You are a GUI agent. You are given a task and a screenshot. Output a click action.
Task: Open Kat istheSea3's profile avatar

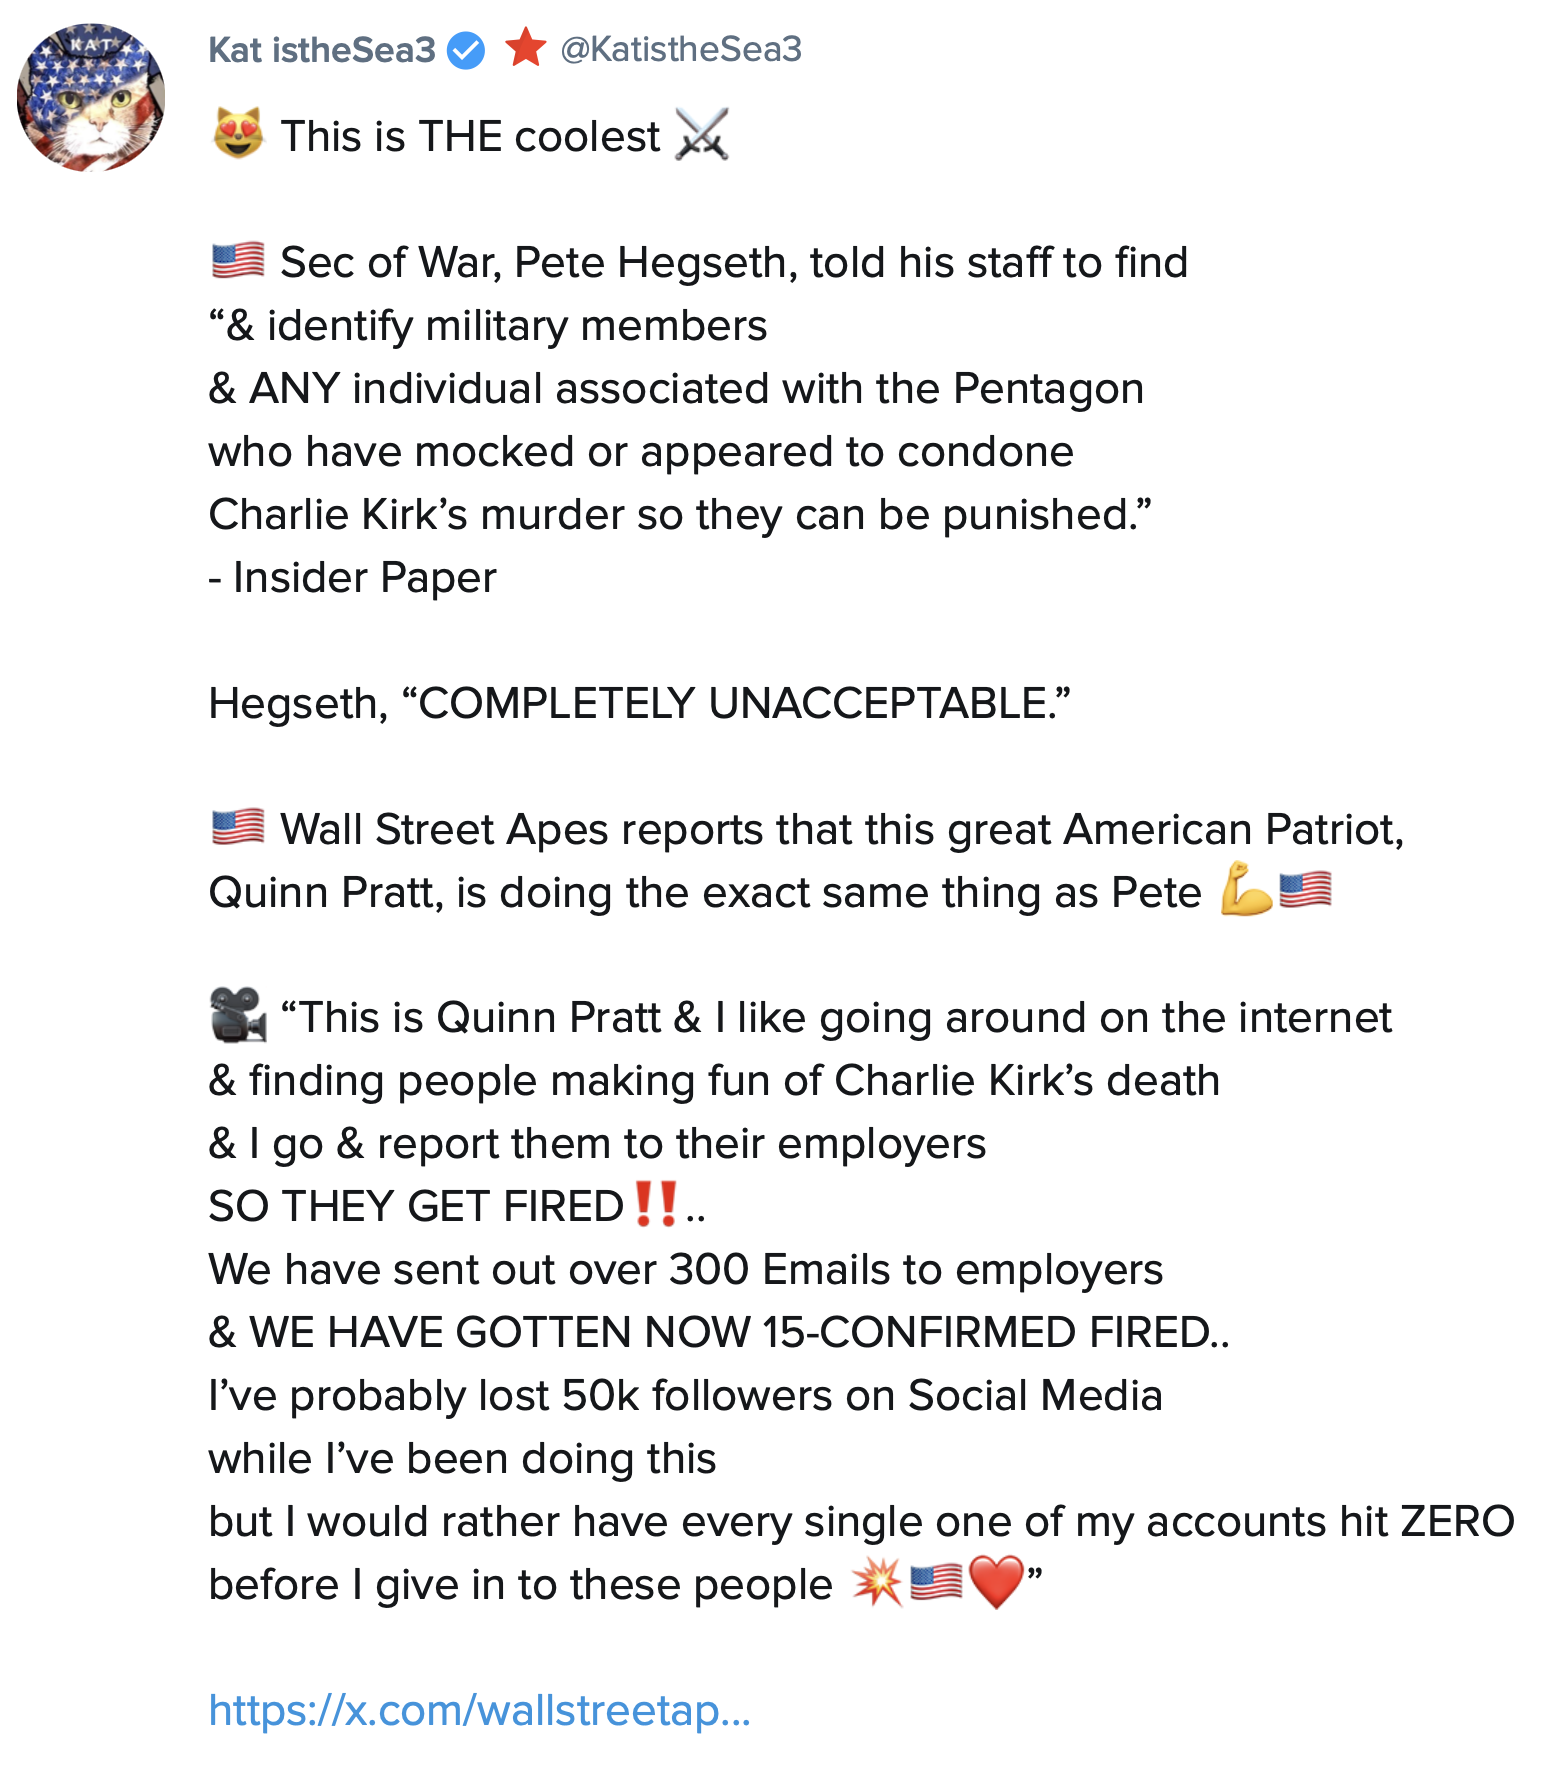click(91, 98)
